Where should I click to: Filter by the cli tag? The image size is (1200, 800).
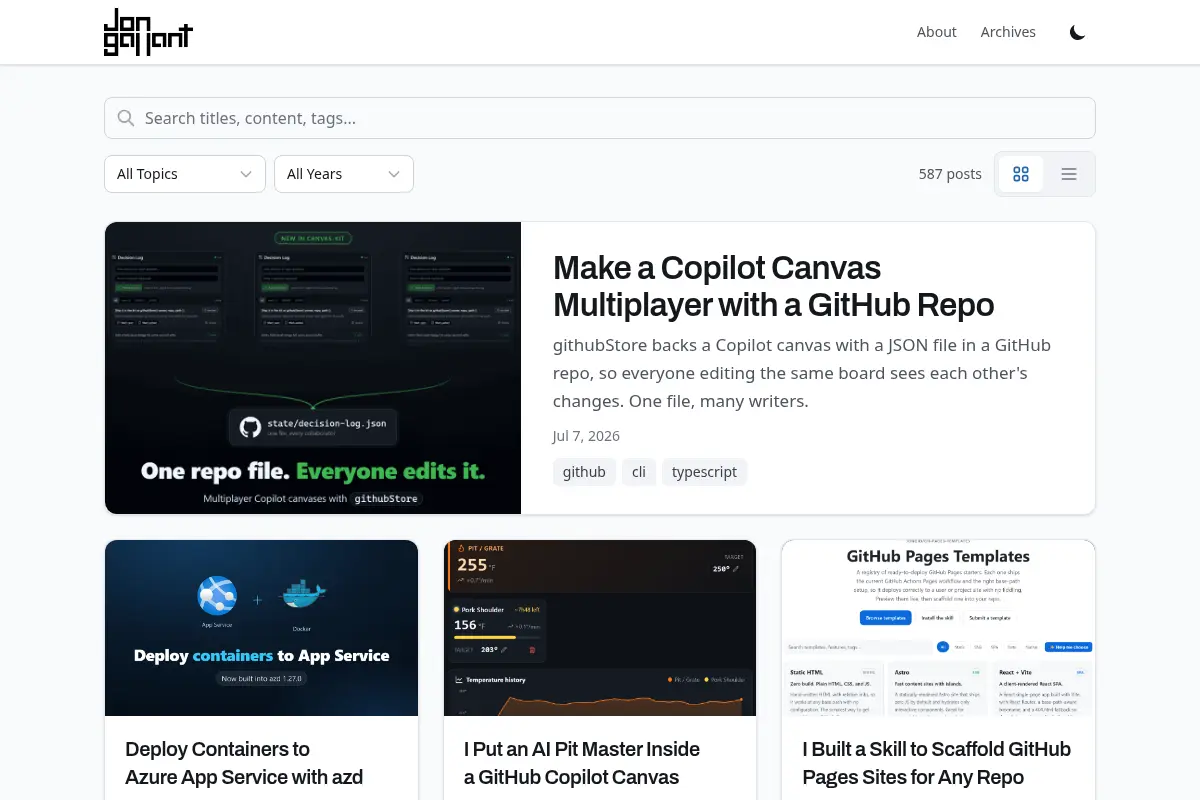pos(639,472)
